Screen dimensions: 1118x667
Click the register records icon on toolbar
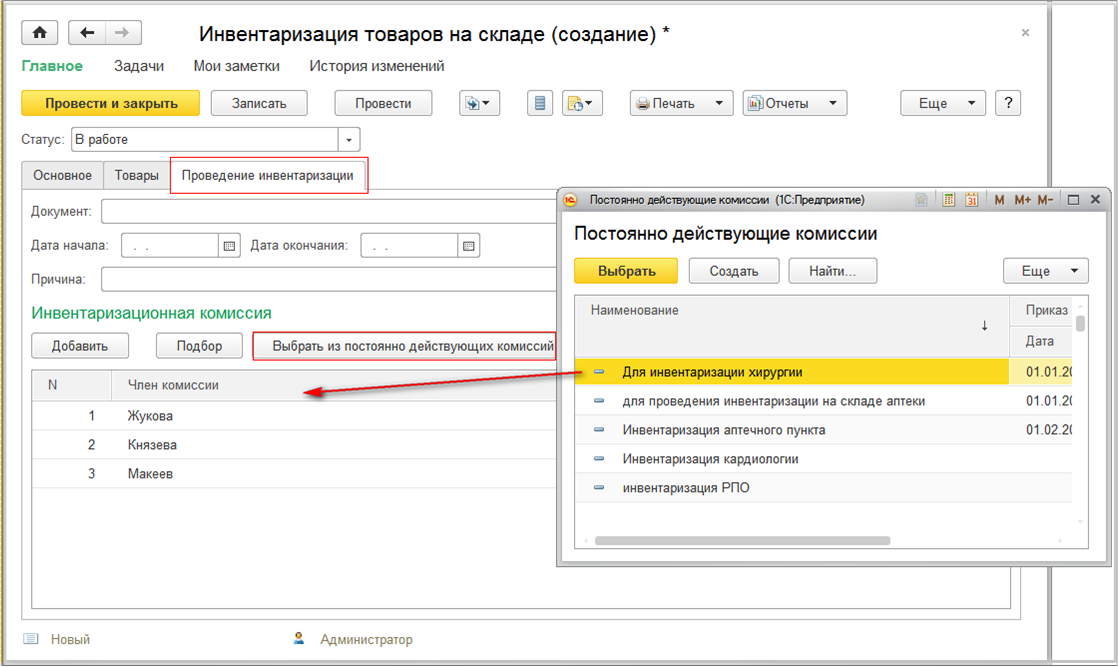point(539,102)
